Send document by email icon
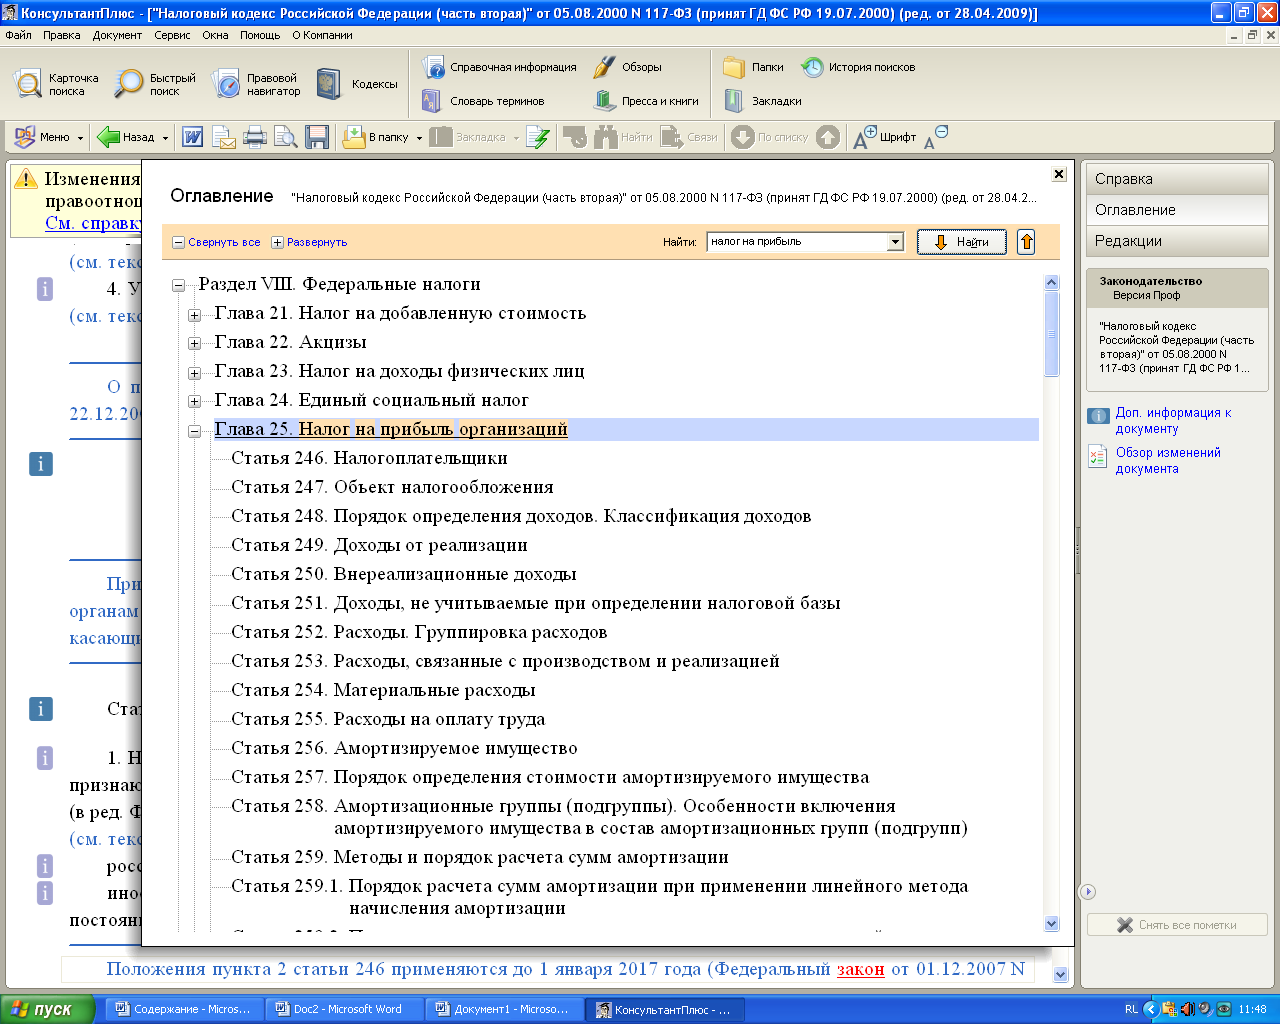The image size is (1280, 1024). pyautogui.click(x=224, y=137)
